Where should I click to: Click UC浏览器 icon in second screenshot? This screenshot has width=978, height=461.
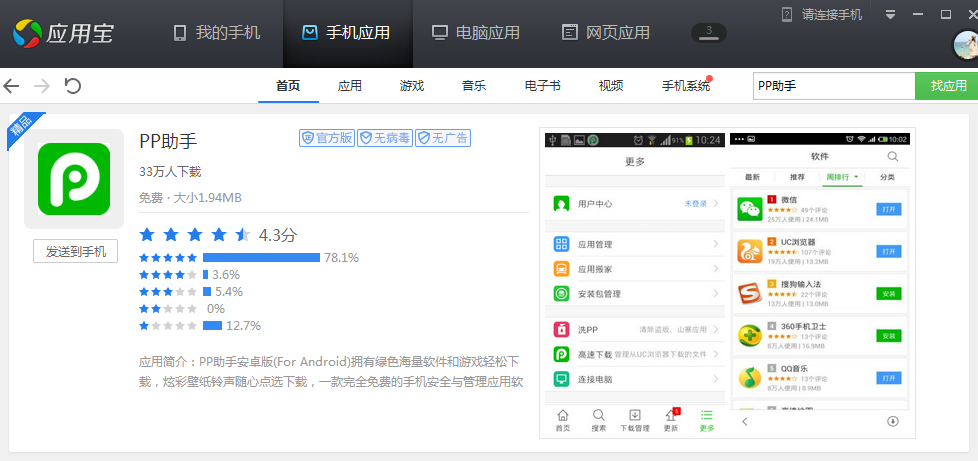tap(750, 251)
